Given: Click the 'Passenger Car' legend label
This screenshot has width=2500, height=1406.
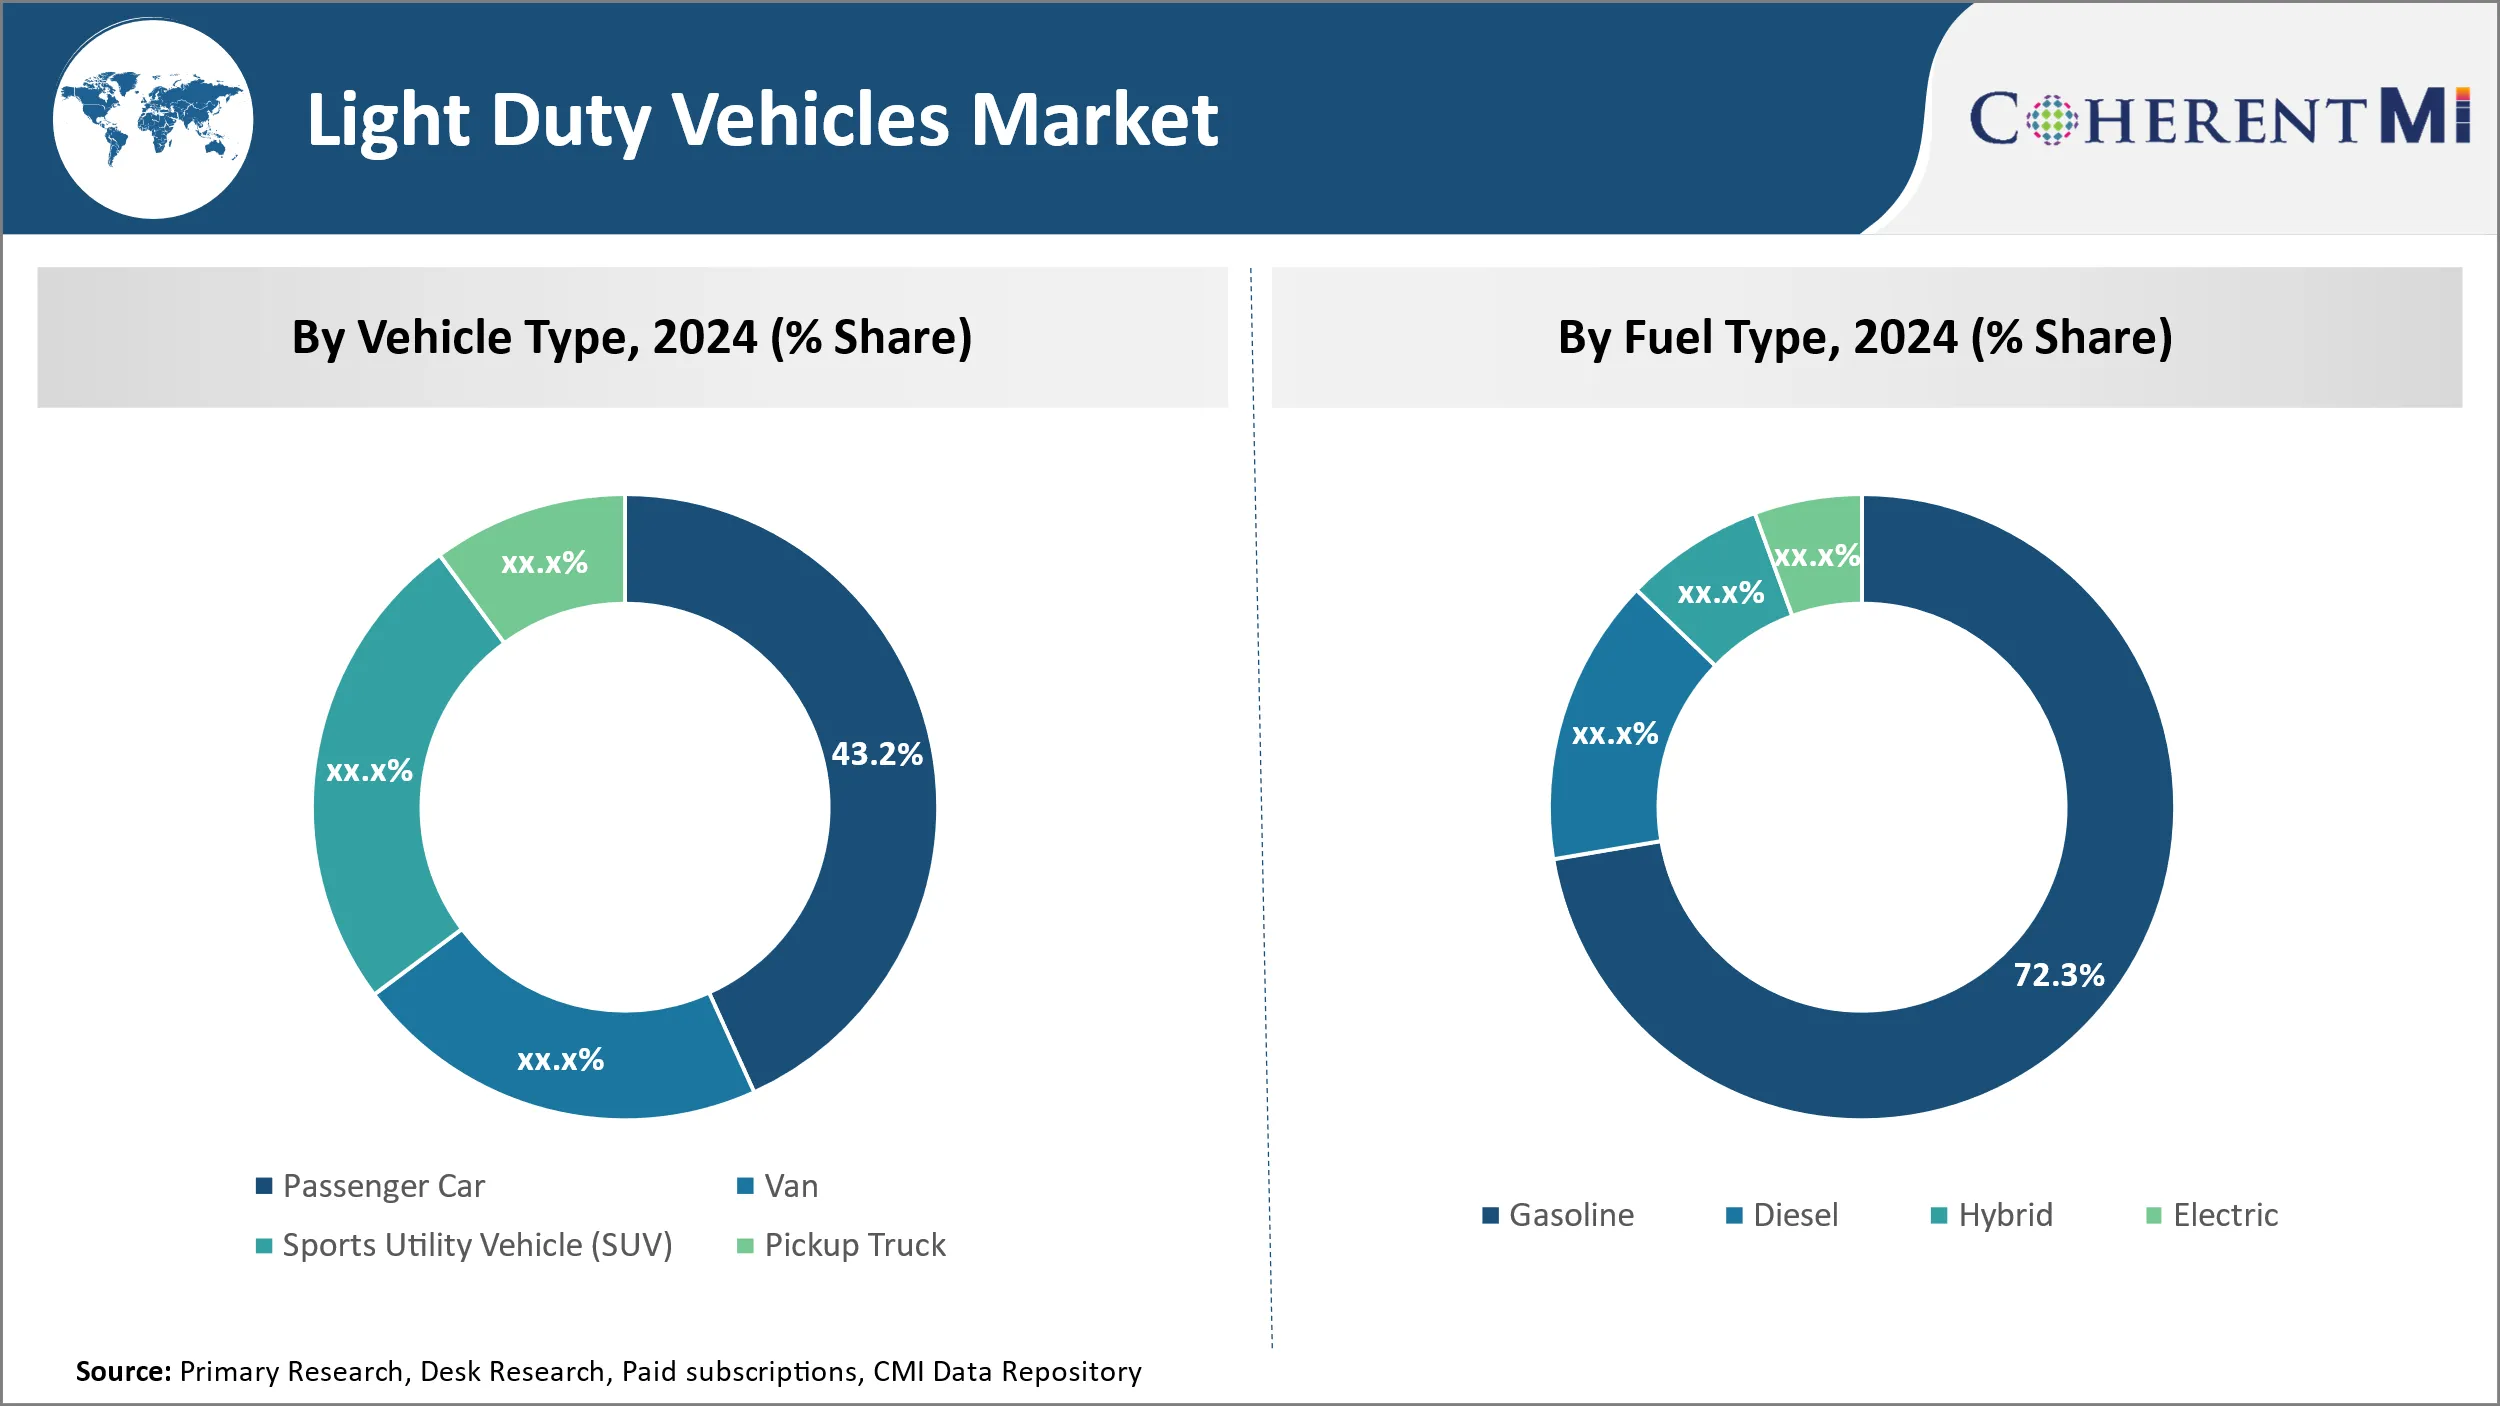Looking at the screenshot, I should (384, 1186).
